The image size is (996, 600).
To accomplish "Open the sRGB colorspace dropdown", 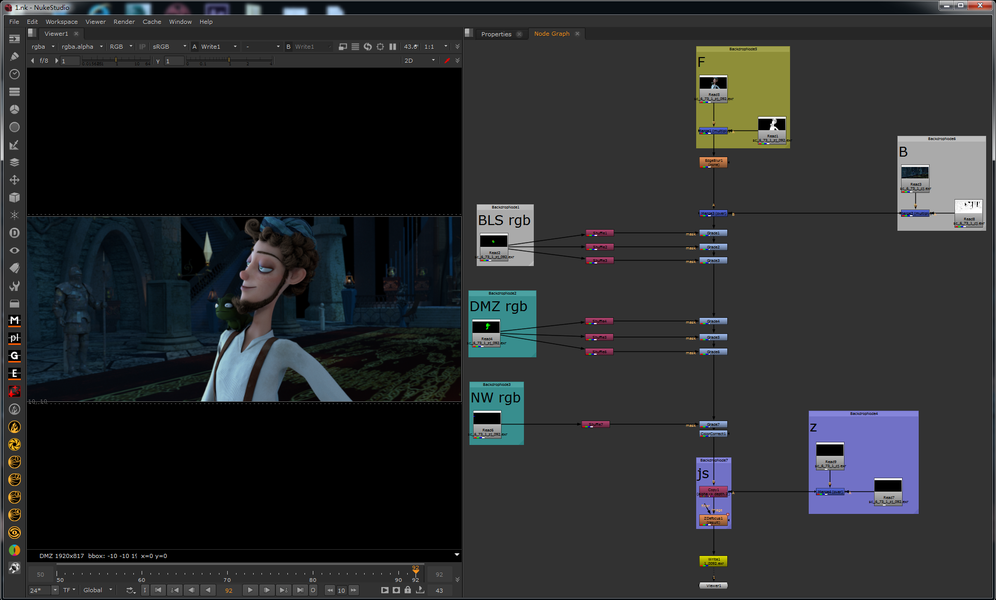I will (169, 46).
